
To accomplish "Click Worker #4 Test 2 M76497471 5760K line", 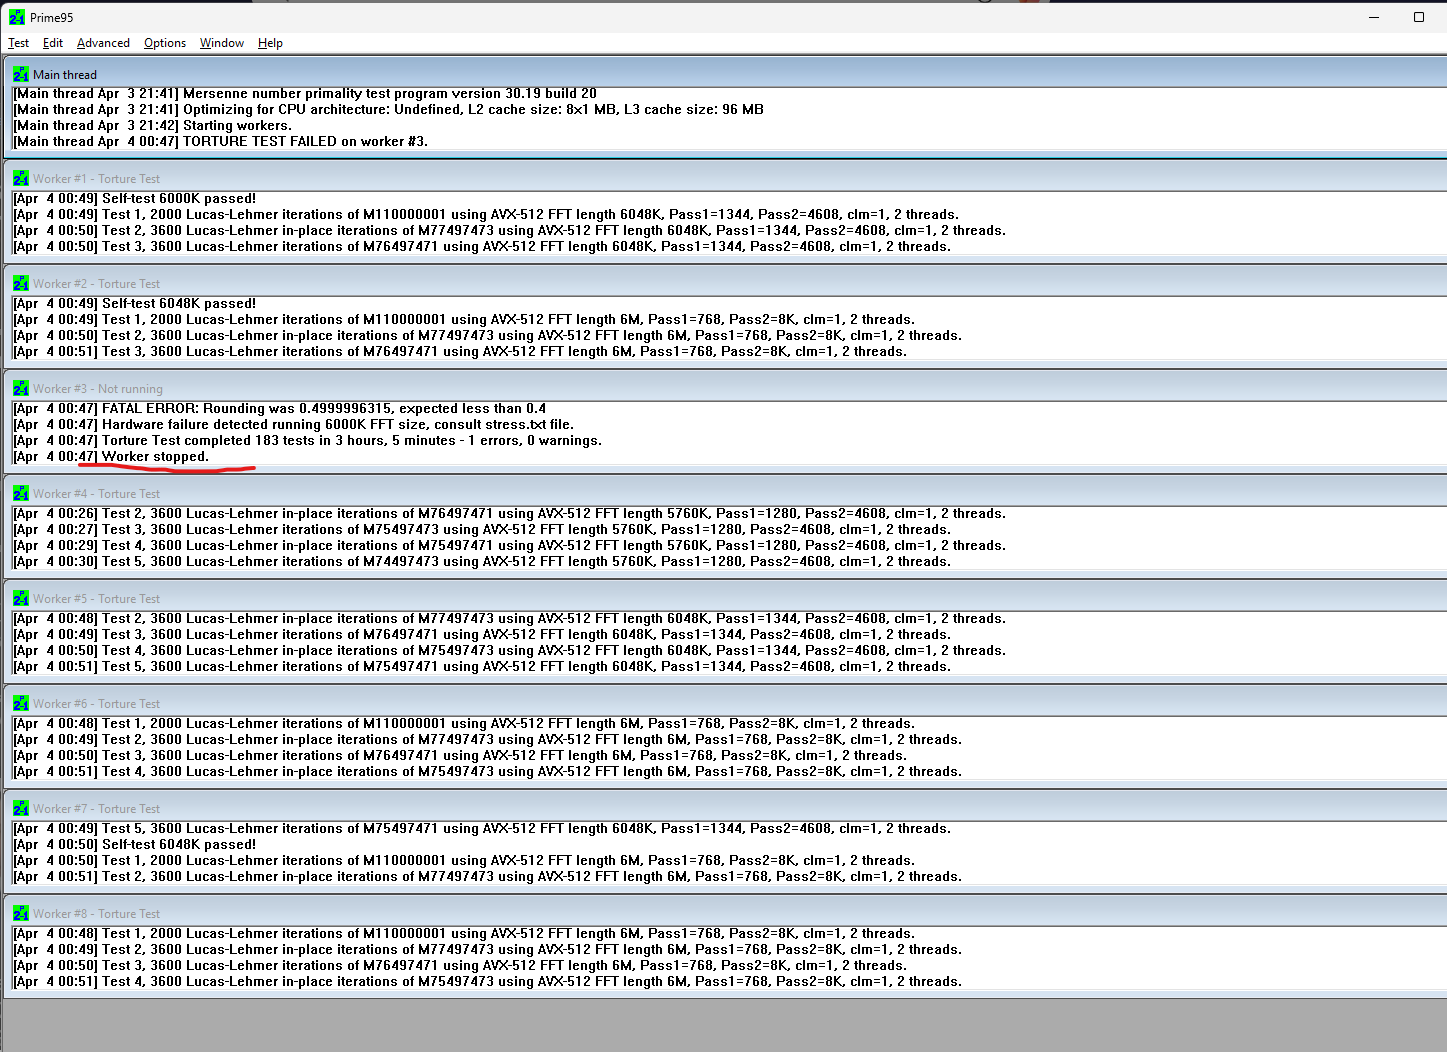I will (509, 514).
